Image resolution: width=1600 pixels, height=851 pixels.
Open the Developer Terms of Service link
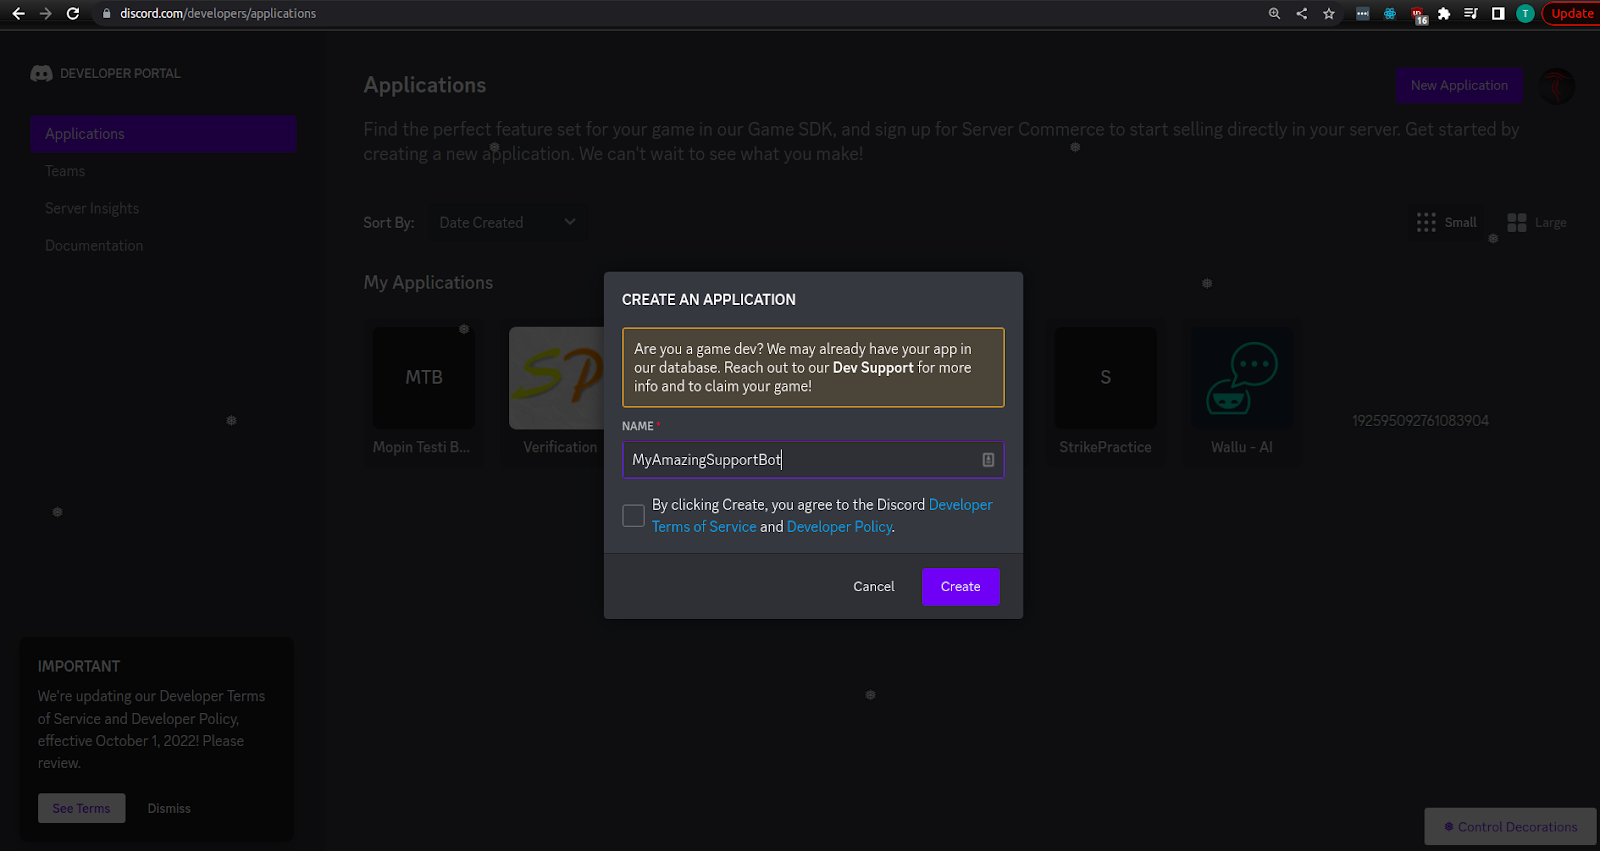pyautogui.click(x=822, y=516)
